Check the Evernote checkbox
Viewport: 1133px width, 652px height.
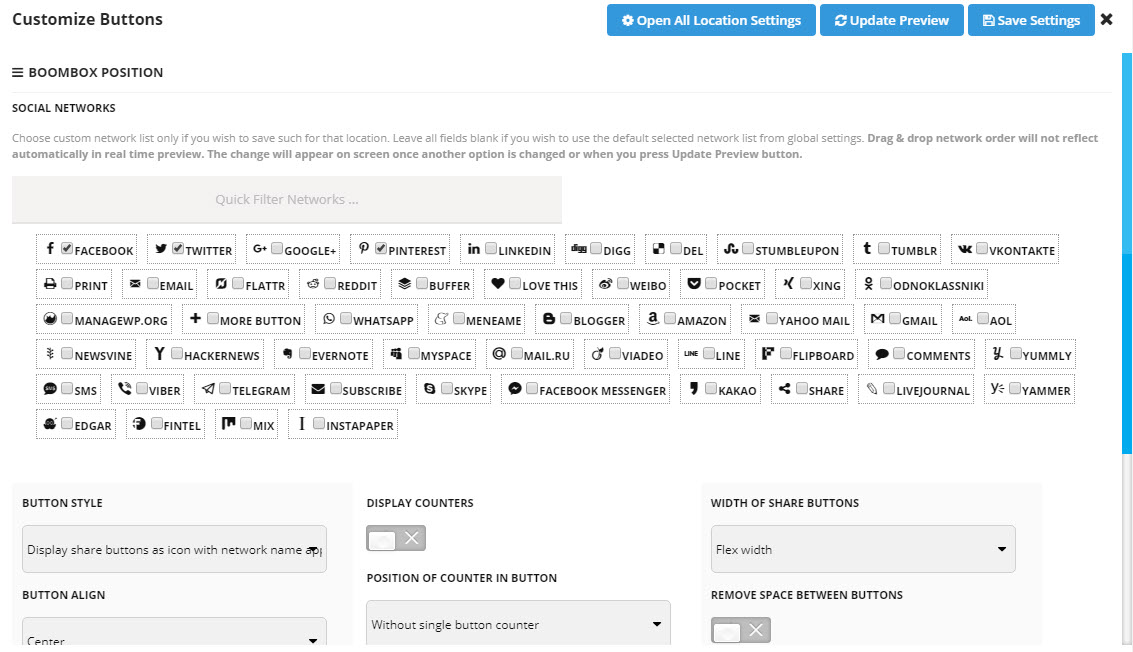(x=305, y=353)
